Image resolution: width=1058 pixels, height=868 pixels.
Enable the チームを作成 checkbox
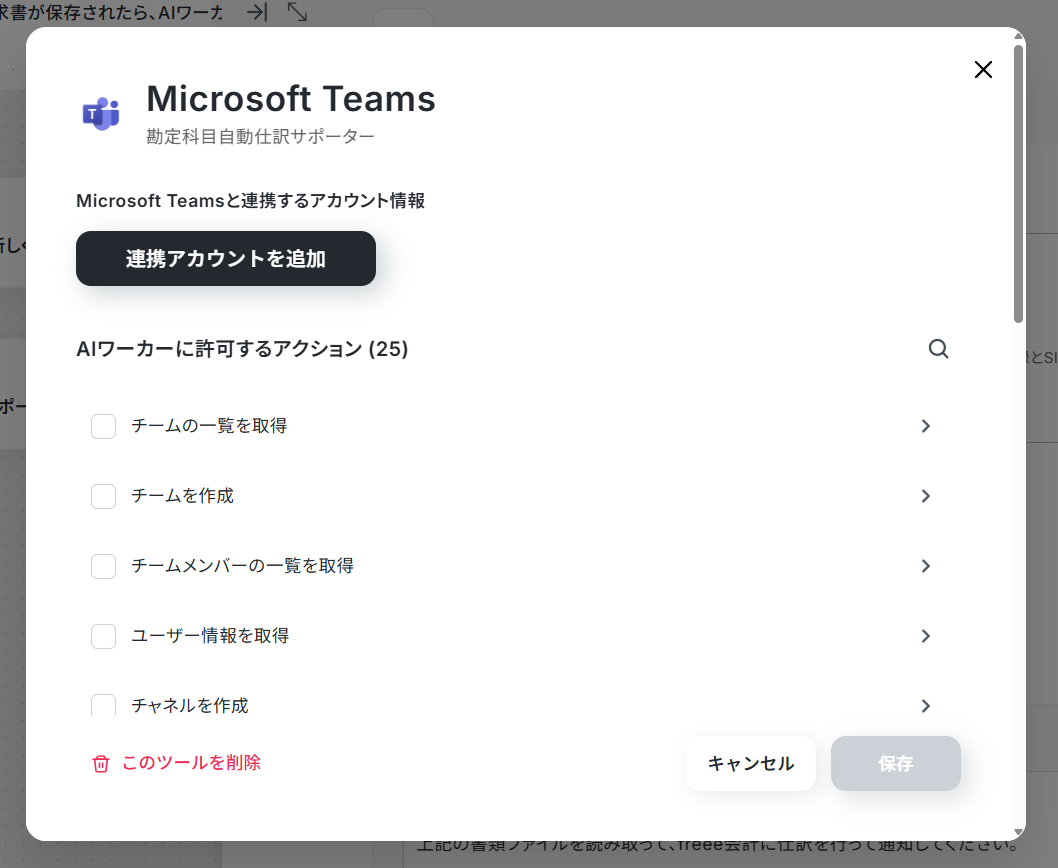103,496
